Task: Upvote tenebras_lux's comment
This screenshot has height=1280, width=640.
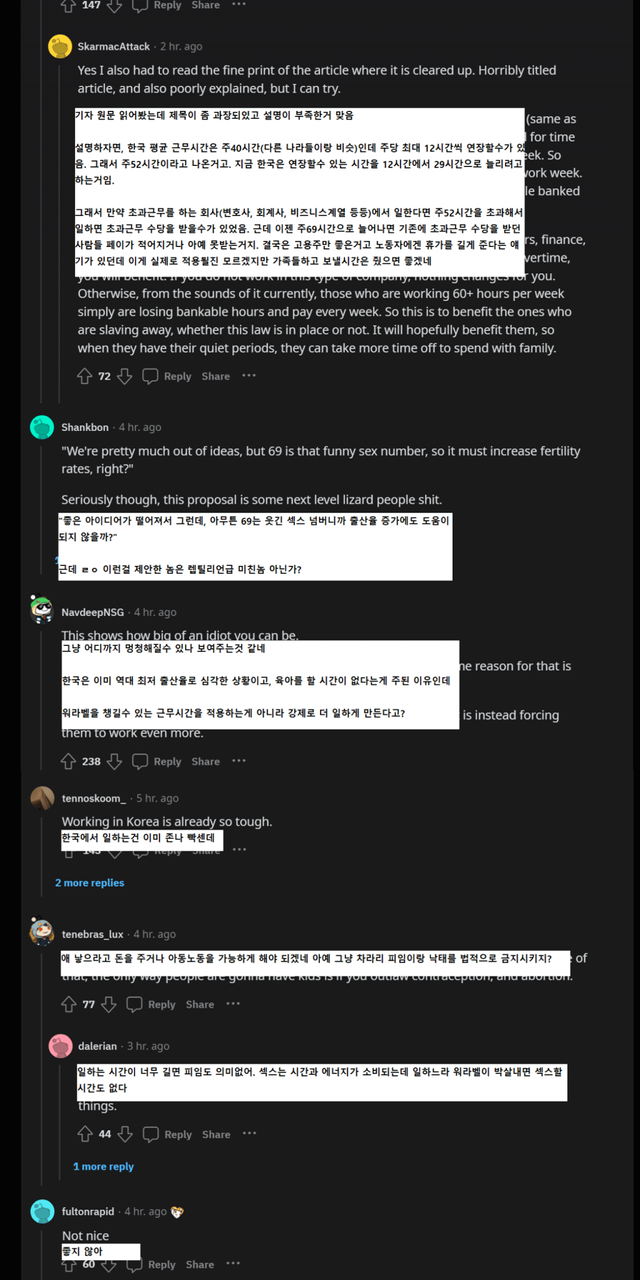Action: [68, 1004]
